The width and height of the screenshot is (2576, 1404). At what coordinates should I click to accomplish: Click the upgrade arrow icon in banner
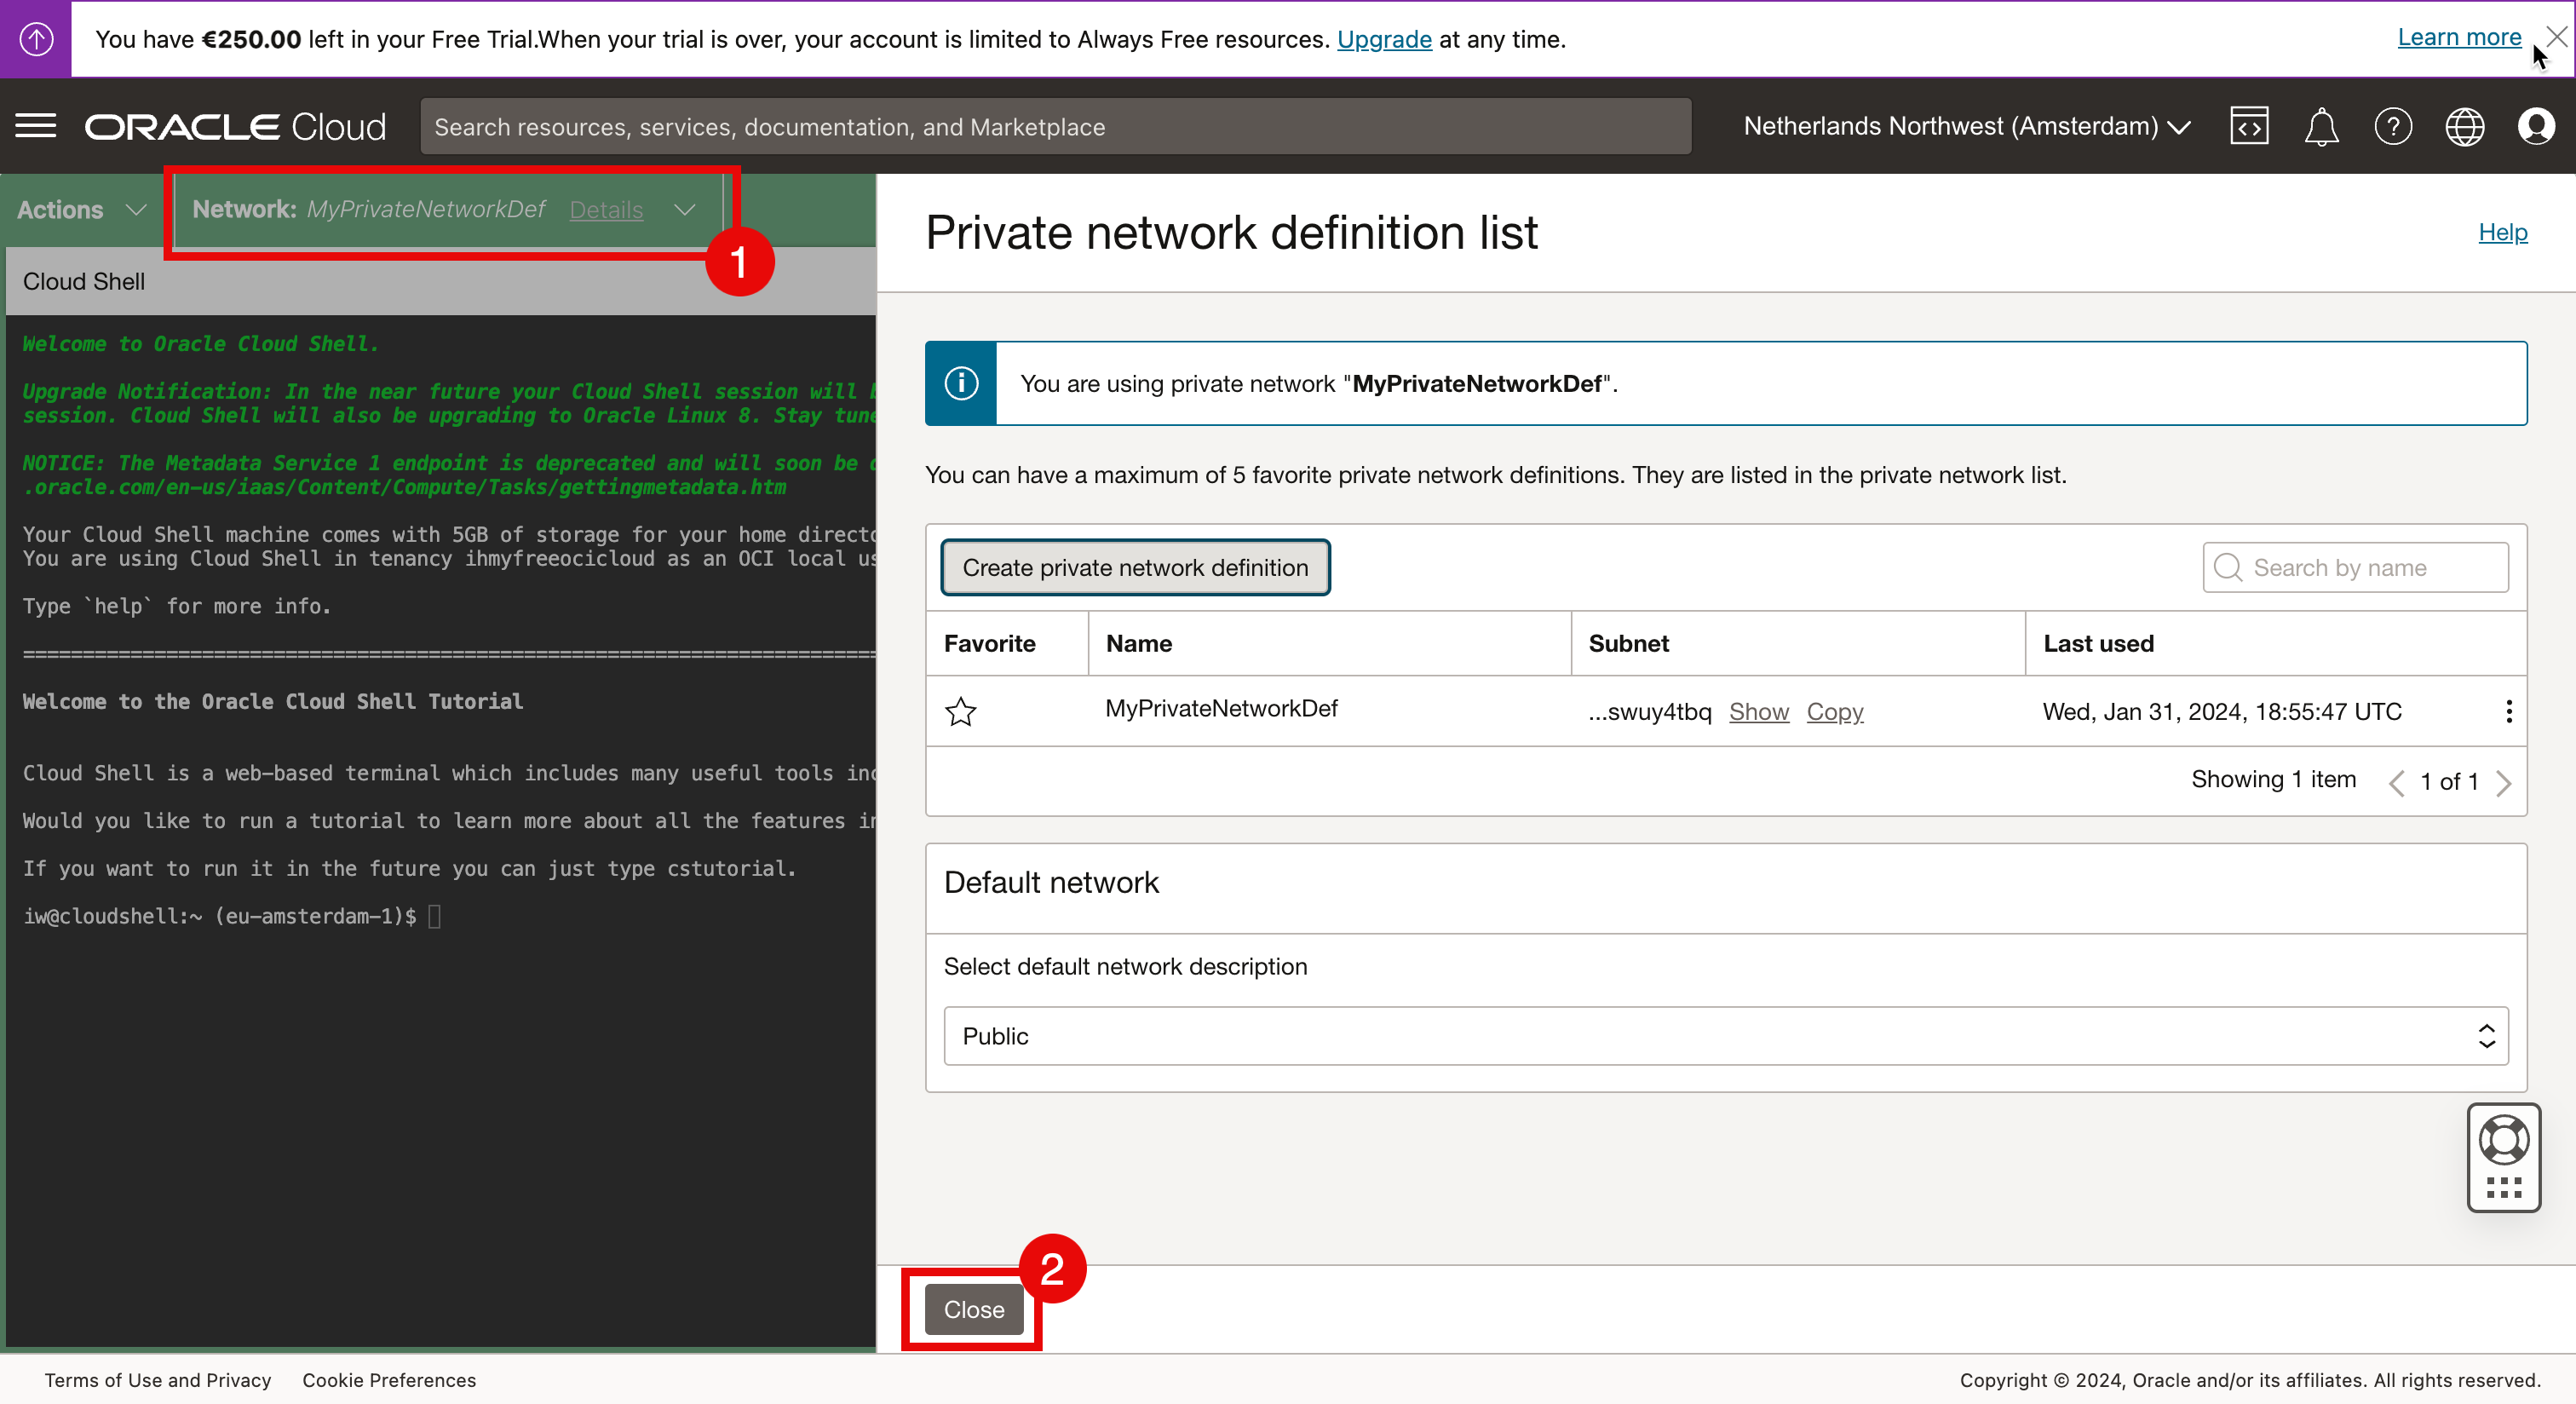pyautogui.click(x=36, y=39)
